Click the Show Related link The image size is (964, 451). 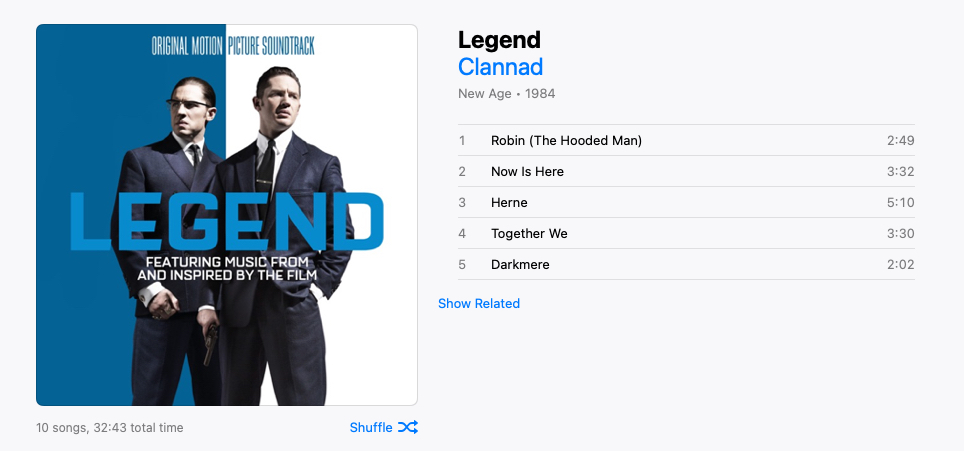pyautogui.click(x=479, y=304)
